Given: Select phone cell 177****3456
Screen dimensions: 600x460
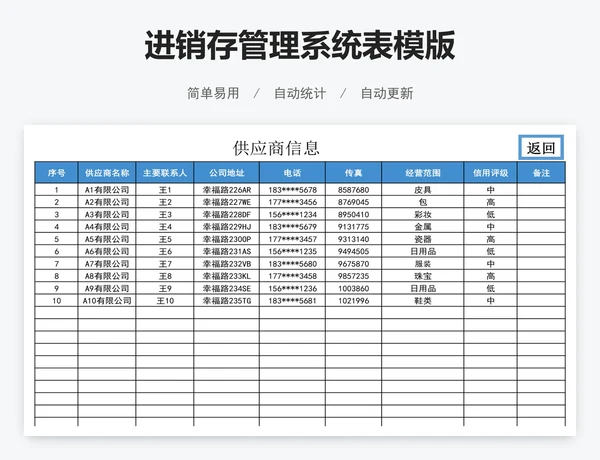Looking at the screenshot, I should pyautogui.click(x=292, y=202).
